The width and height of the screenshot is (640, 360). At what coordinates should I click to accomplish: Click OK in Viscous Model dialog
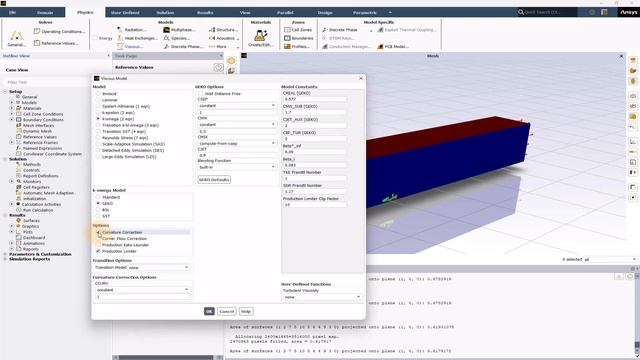click(x=209, y=311)
